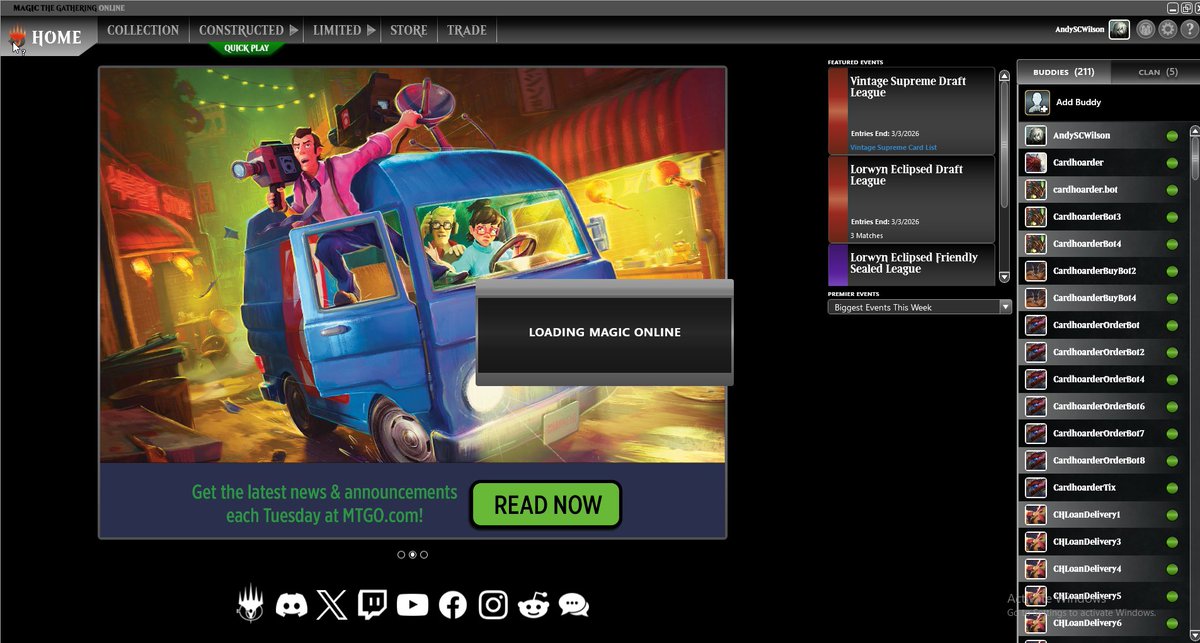Click the CHLoanDelivery1 buddy avatar
The image size is (1200, 643).
point(1036,514)
